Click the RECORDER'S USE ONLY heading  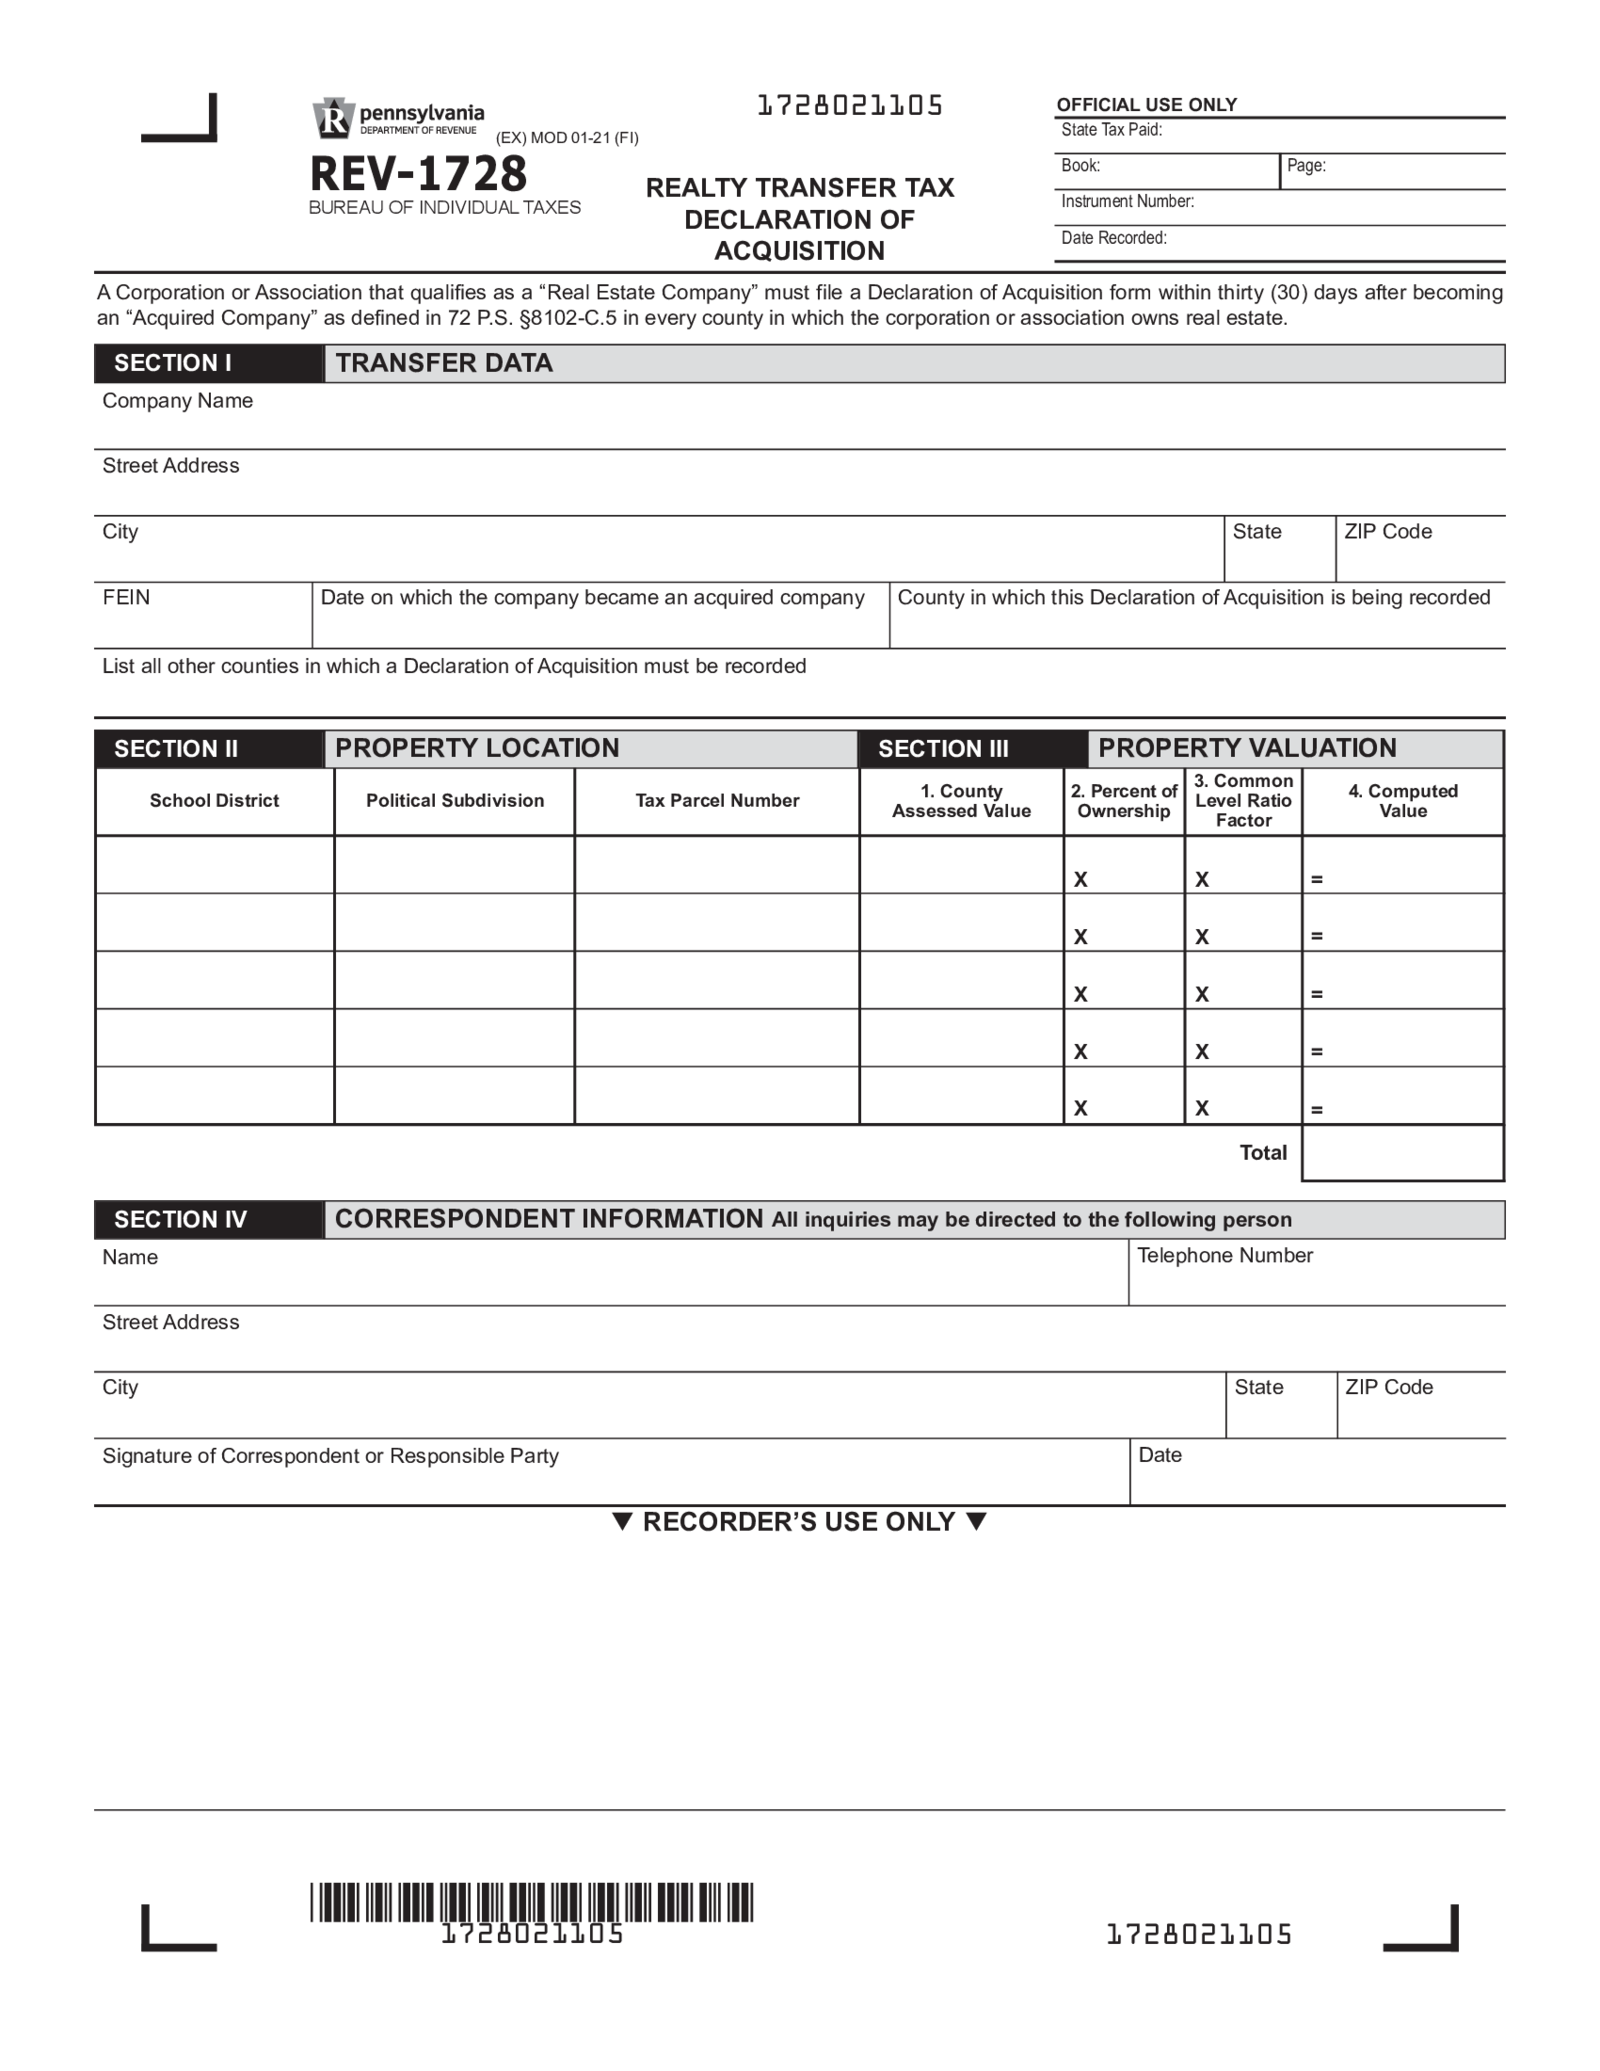[799, 1522]
